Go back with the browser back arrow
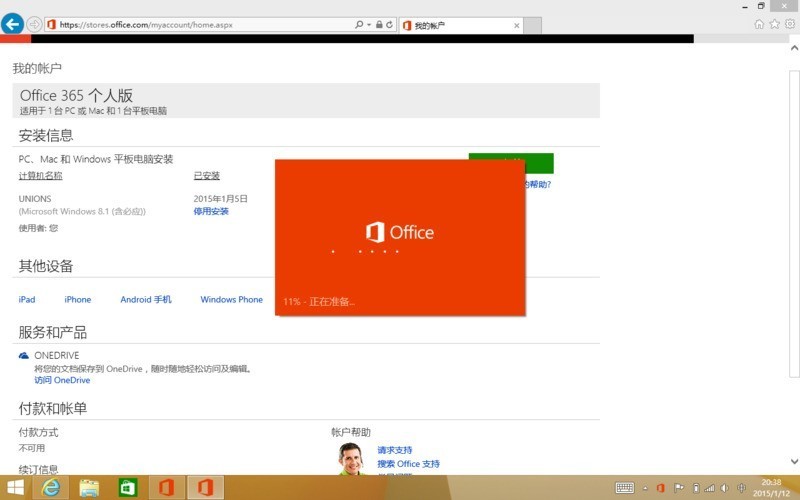The image size is (800, 500). (x=12, y=23)
